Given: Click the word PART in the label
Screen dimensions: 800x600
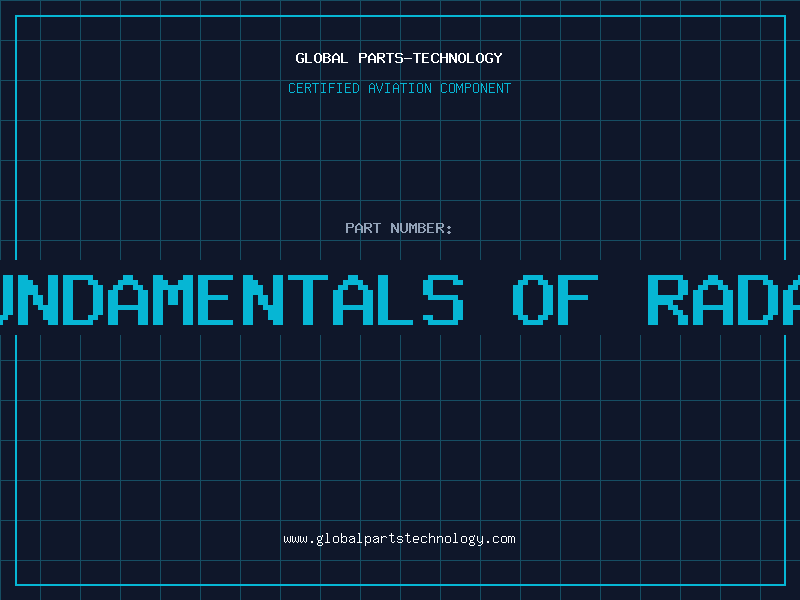Looking at the screenshot, I should click(363, 228).
